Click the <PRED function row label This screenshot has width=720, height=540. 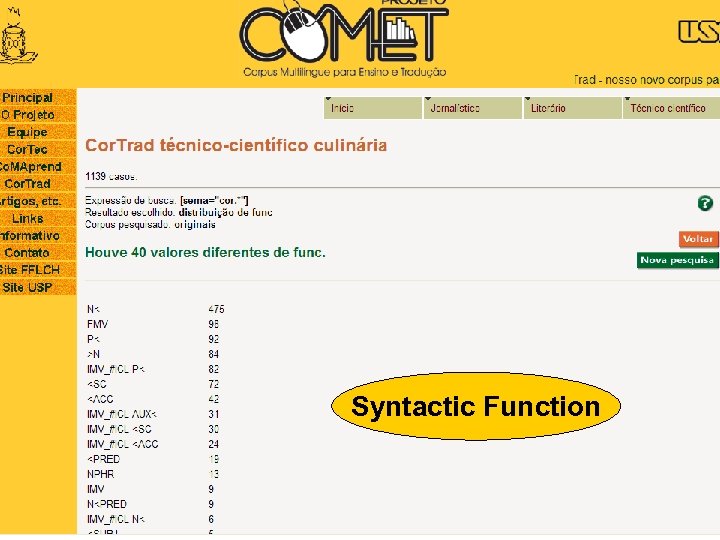tap(103, 459)
